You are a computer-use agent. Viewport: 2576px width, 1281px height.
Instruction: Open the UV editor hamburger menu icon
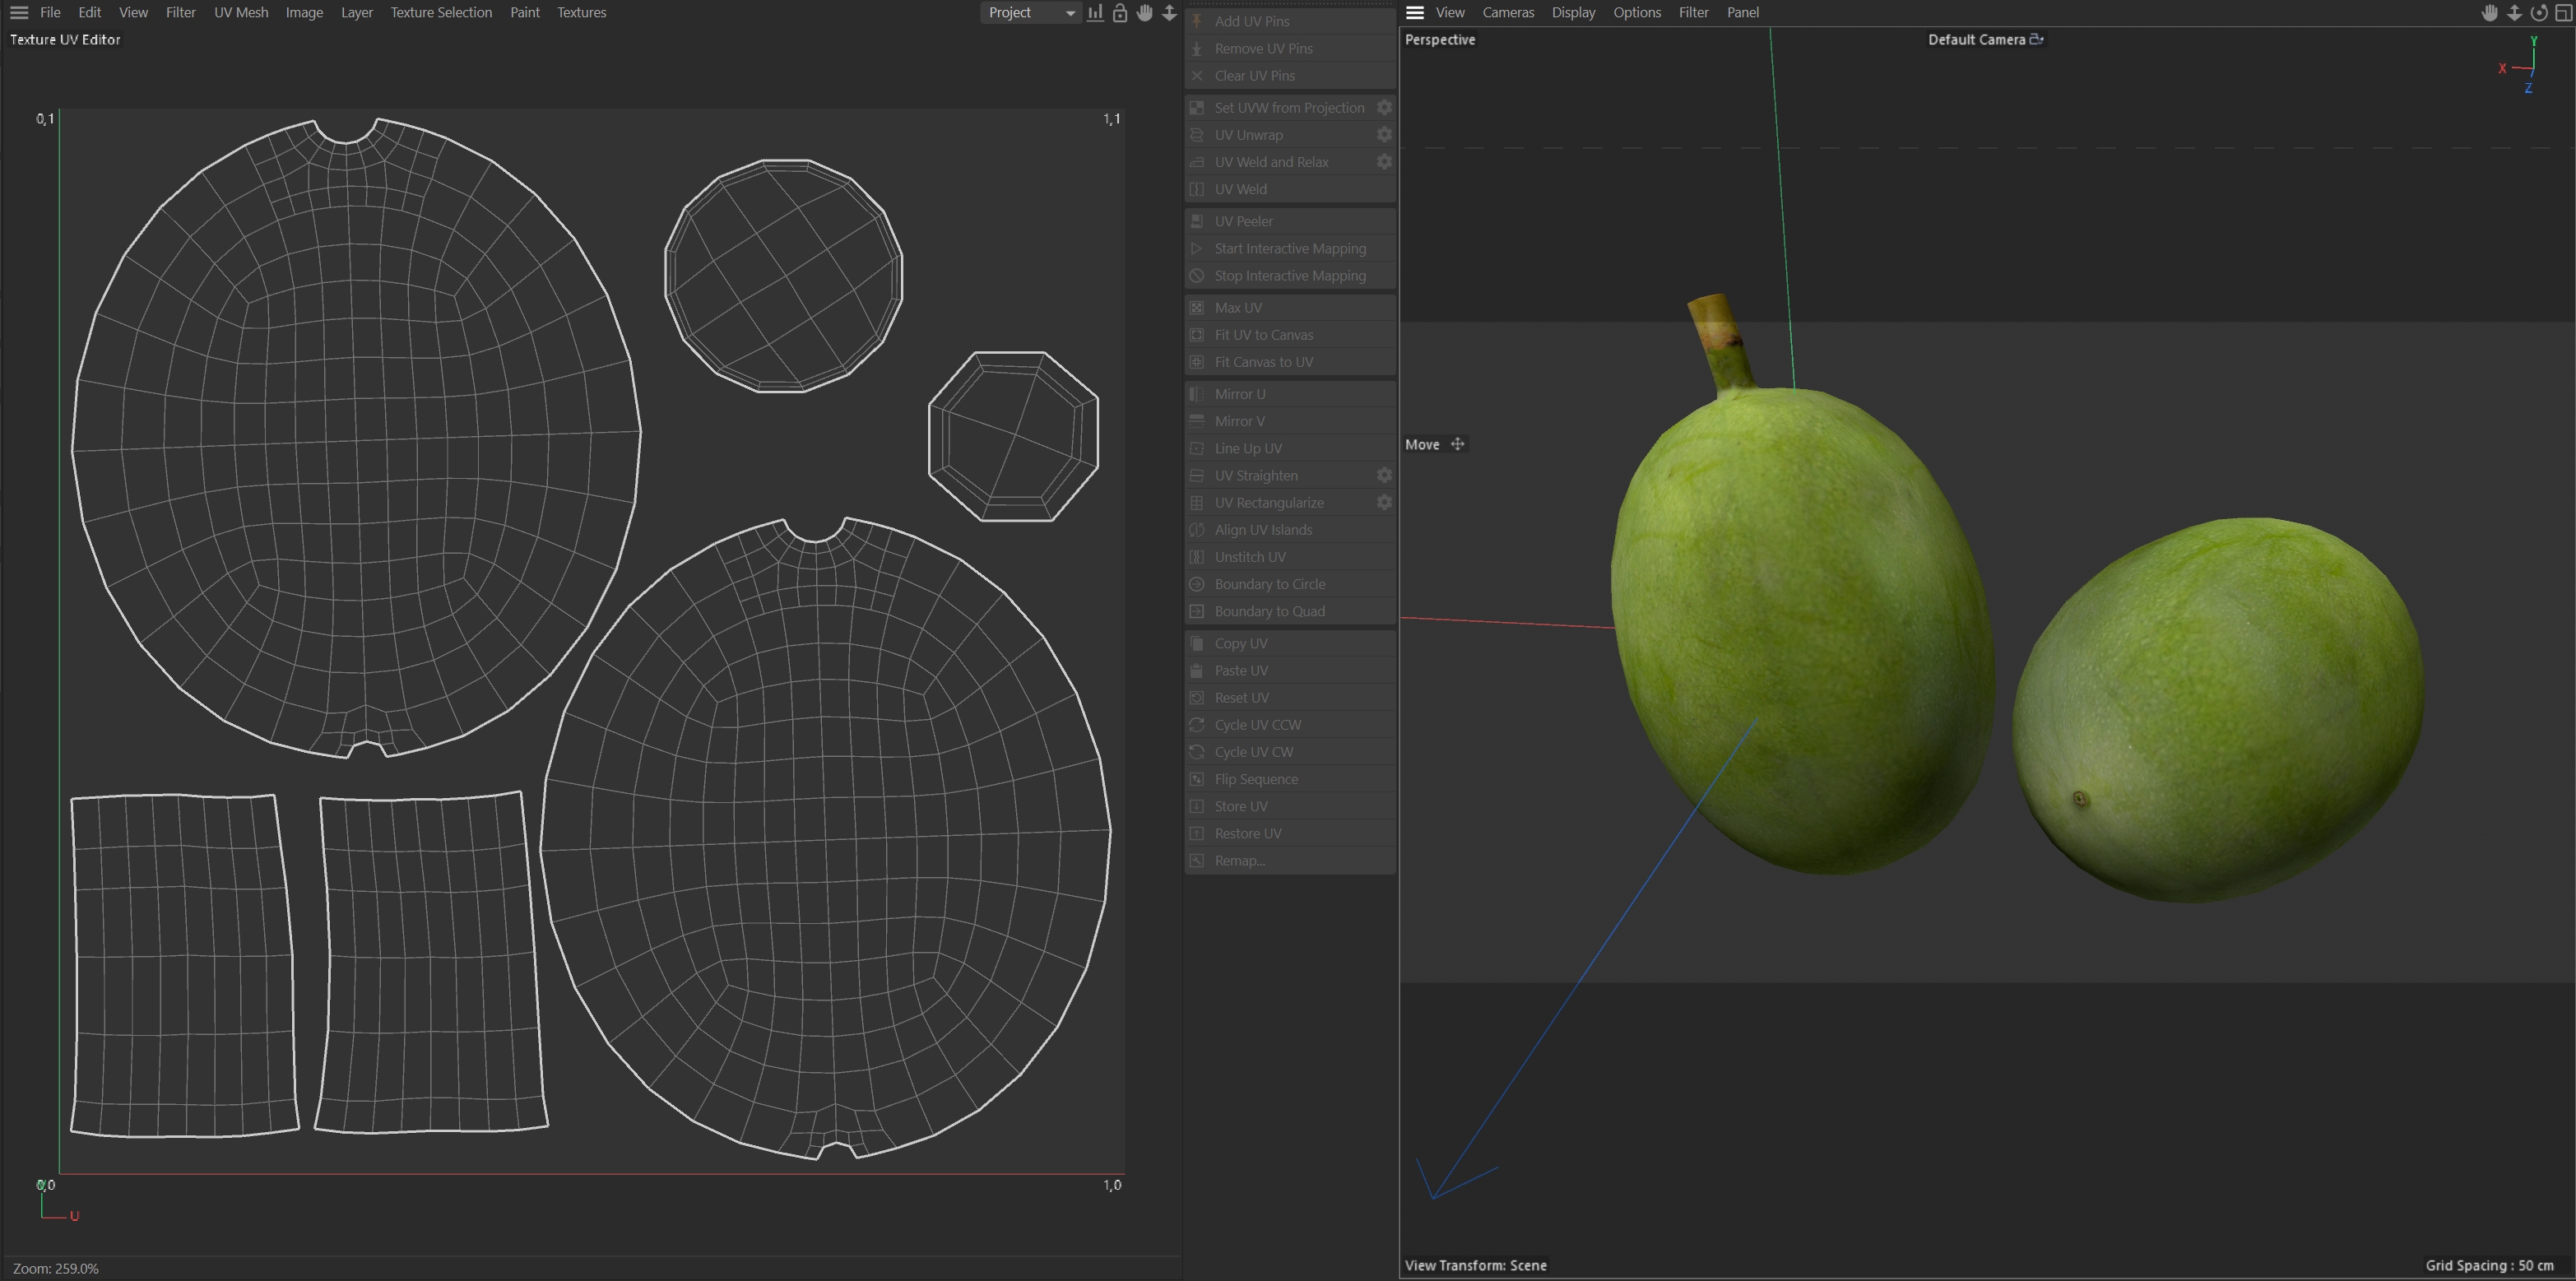coord(19,13)
